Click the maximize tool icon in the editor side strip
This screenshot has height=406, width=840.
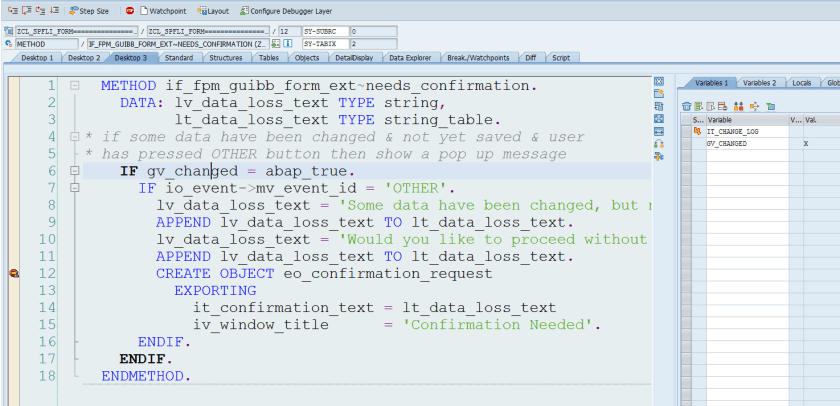[659, 118]
